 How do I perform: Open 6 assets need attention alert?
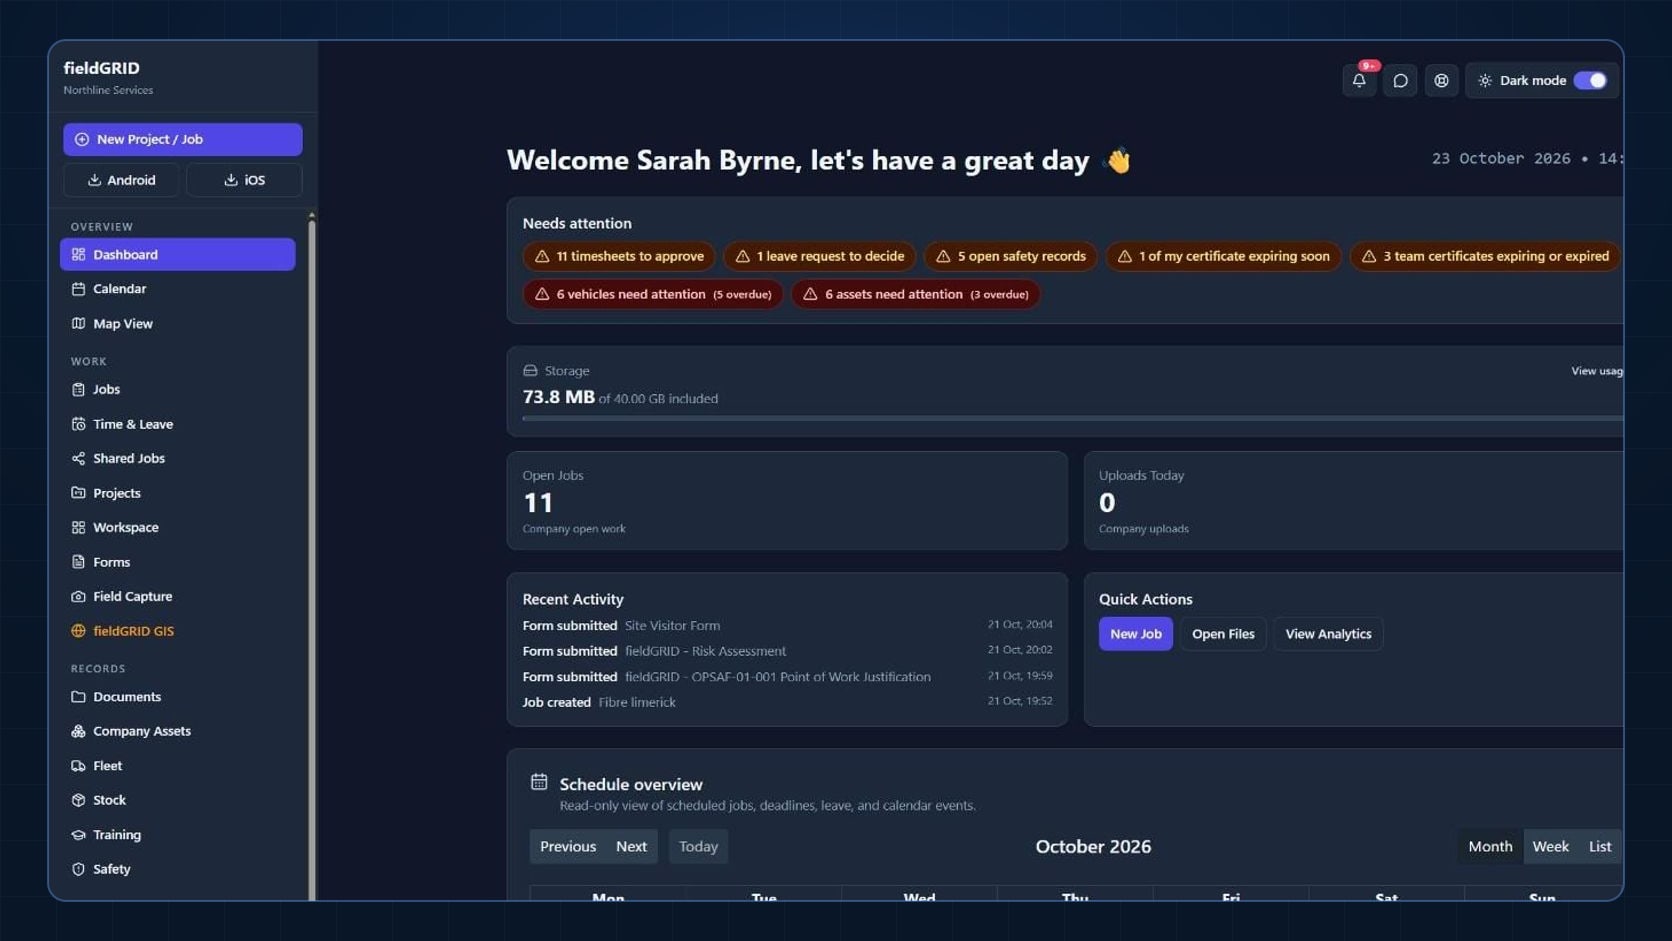point(916,295)
